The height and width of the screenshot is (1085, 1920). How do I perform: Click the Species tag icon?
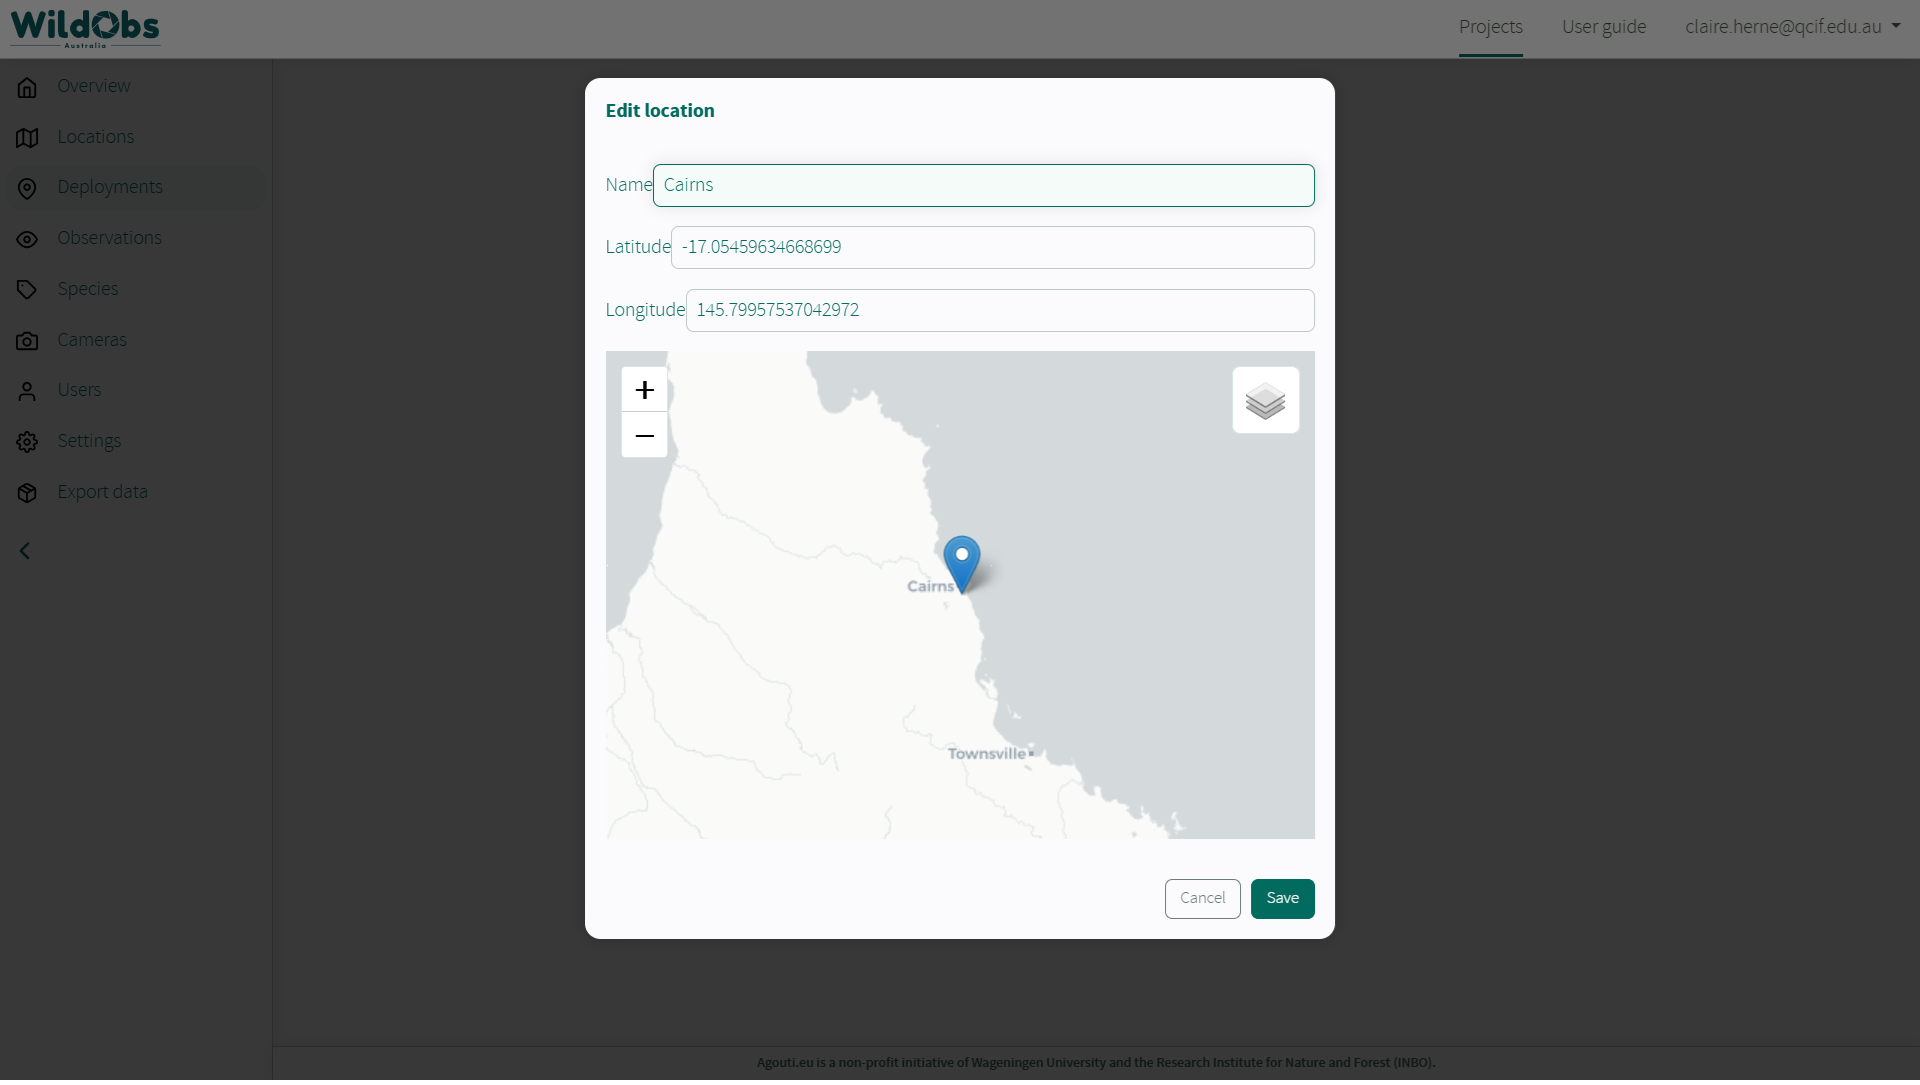pos(27,290)
